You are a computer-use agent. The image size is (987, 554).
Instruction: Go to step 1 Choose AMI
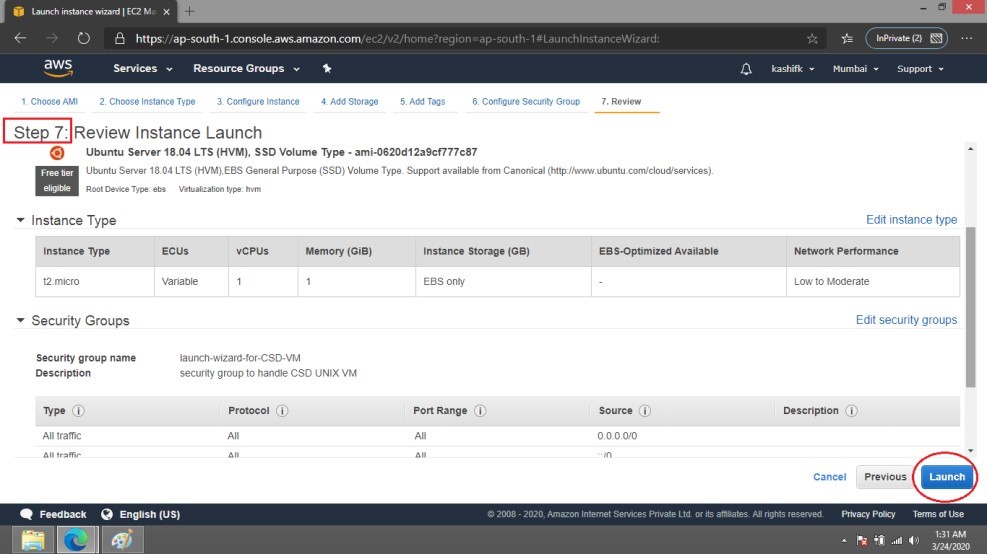[49, 101]
